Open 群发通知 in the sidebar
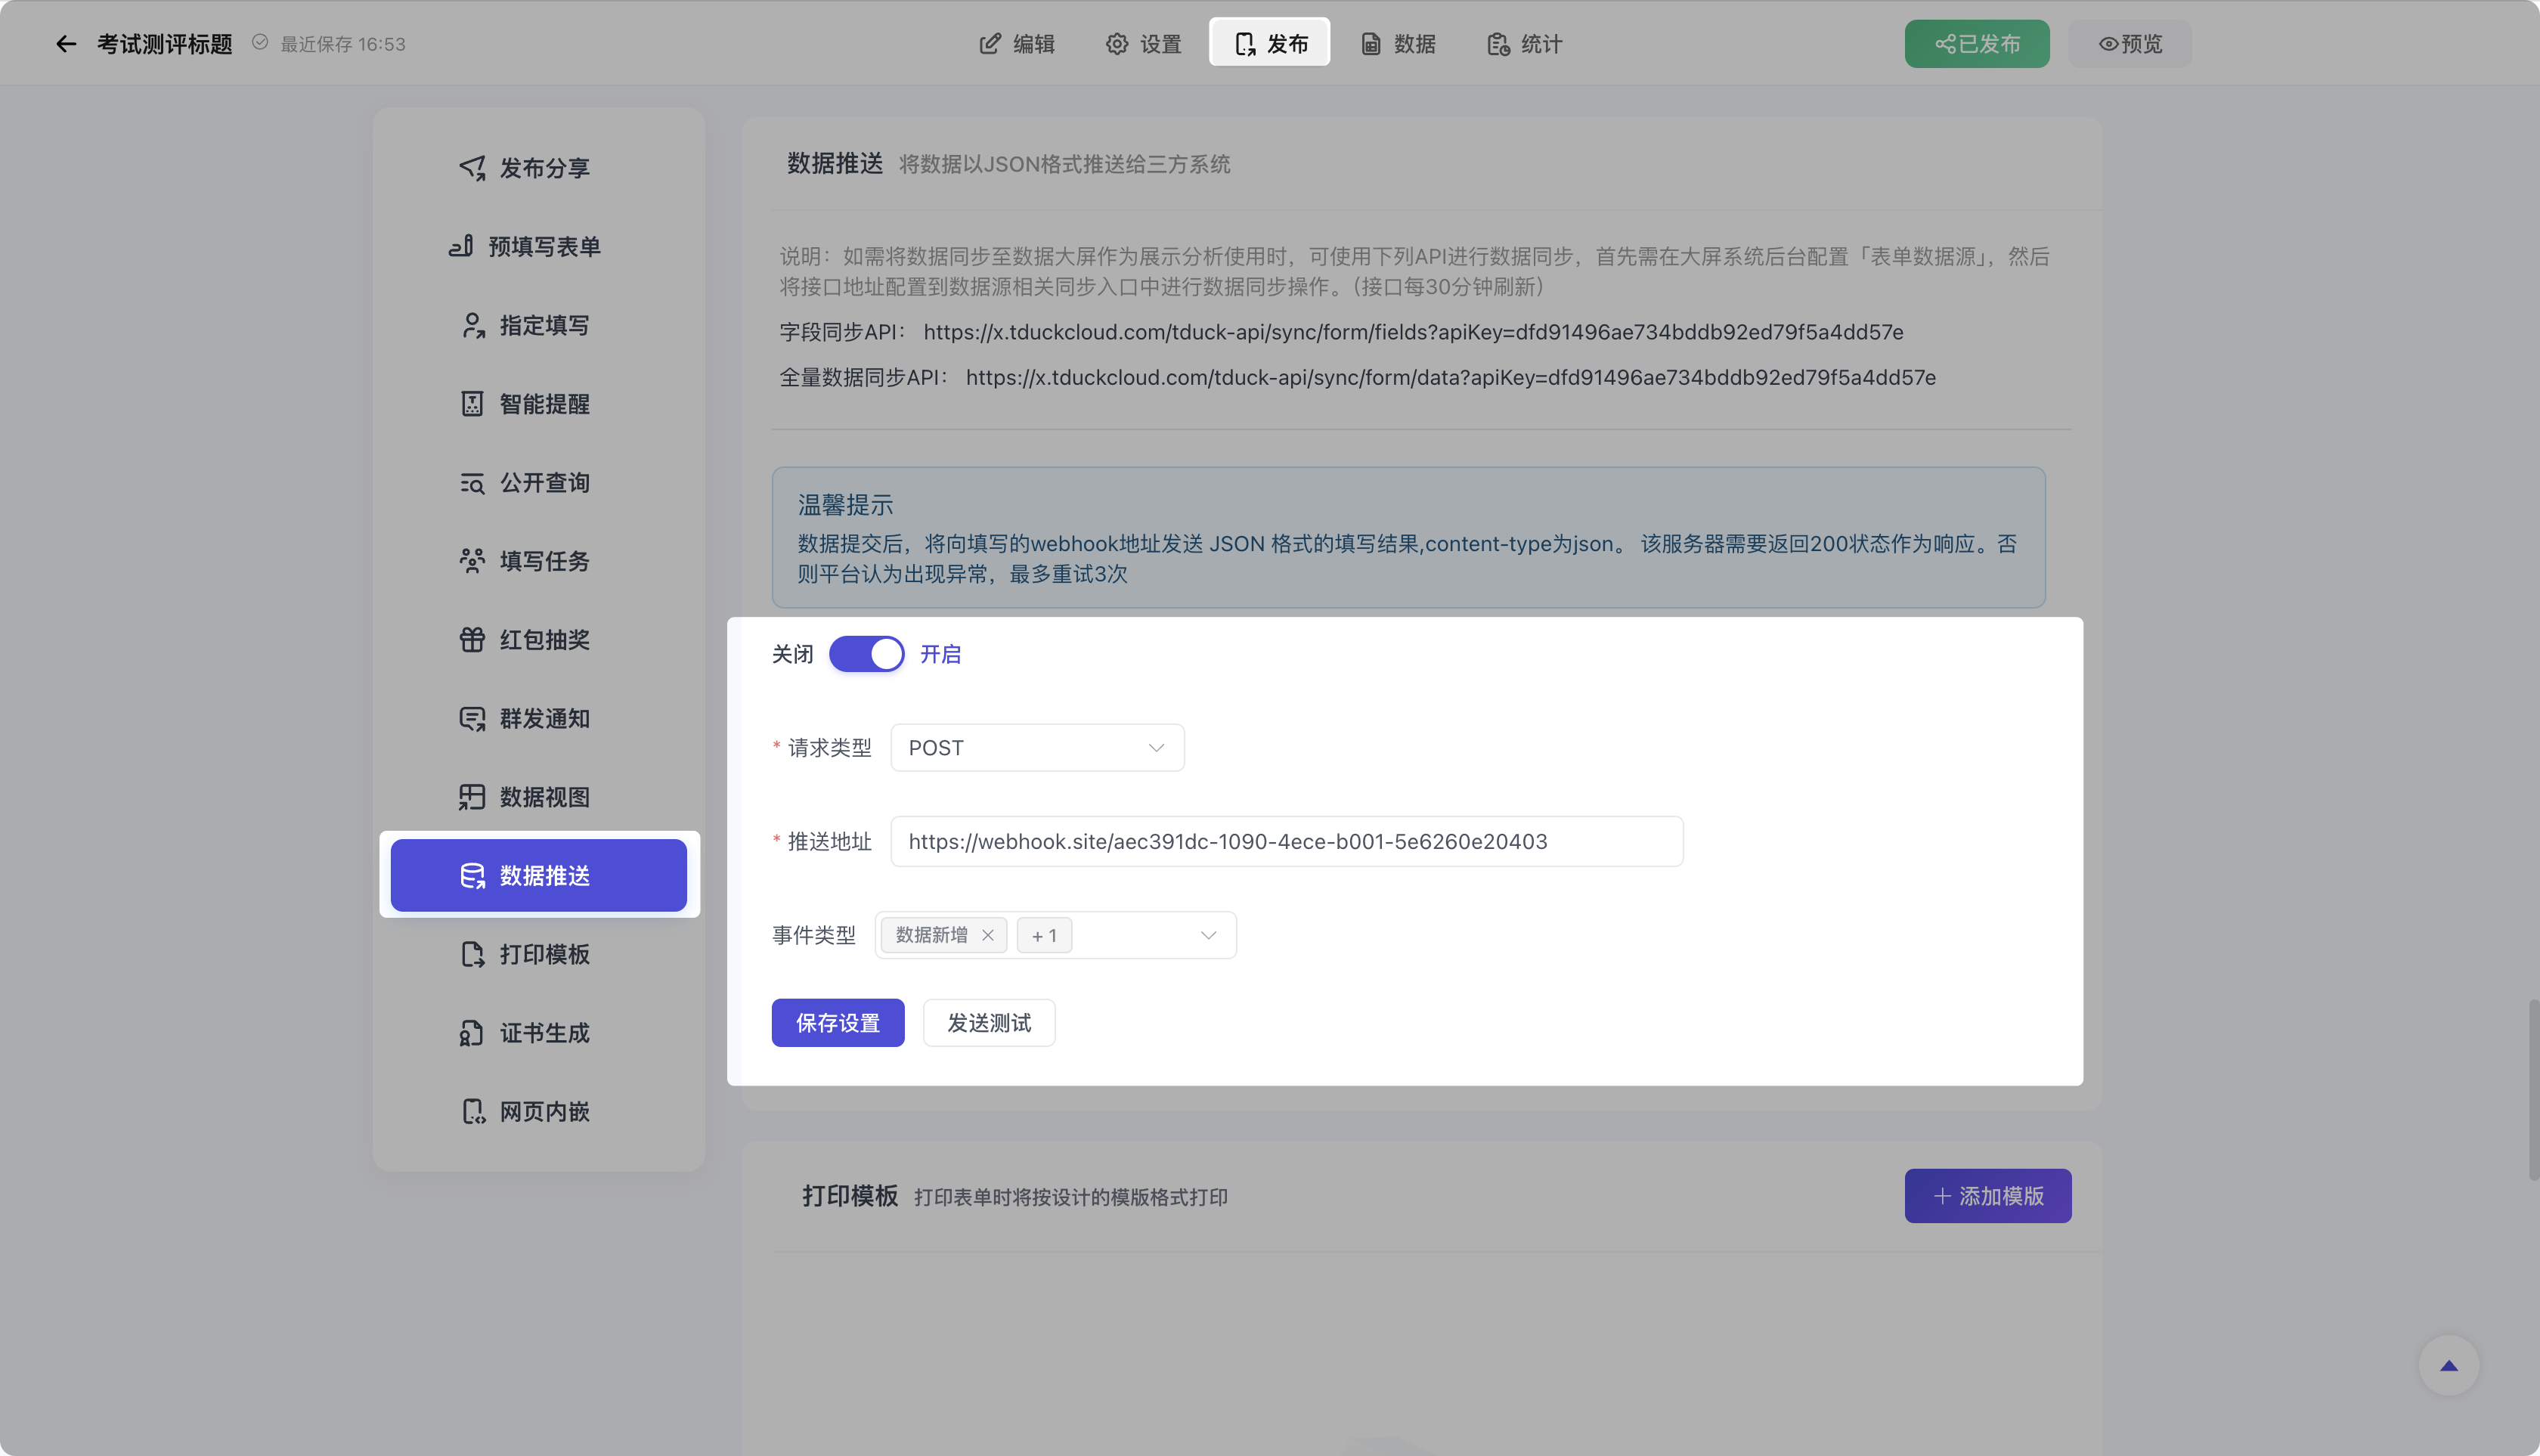The height and width of the screenshot is (1456, 2540). [539, 719]
